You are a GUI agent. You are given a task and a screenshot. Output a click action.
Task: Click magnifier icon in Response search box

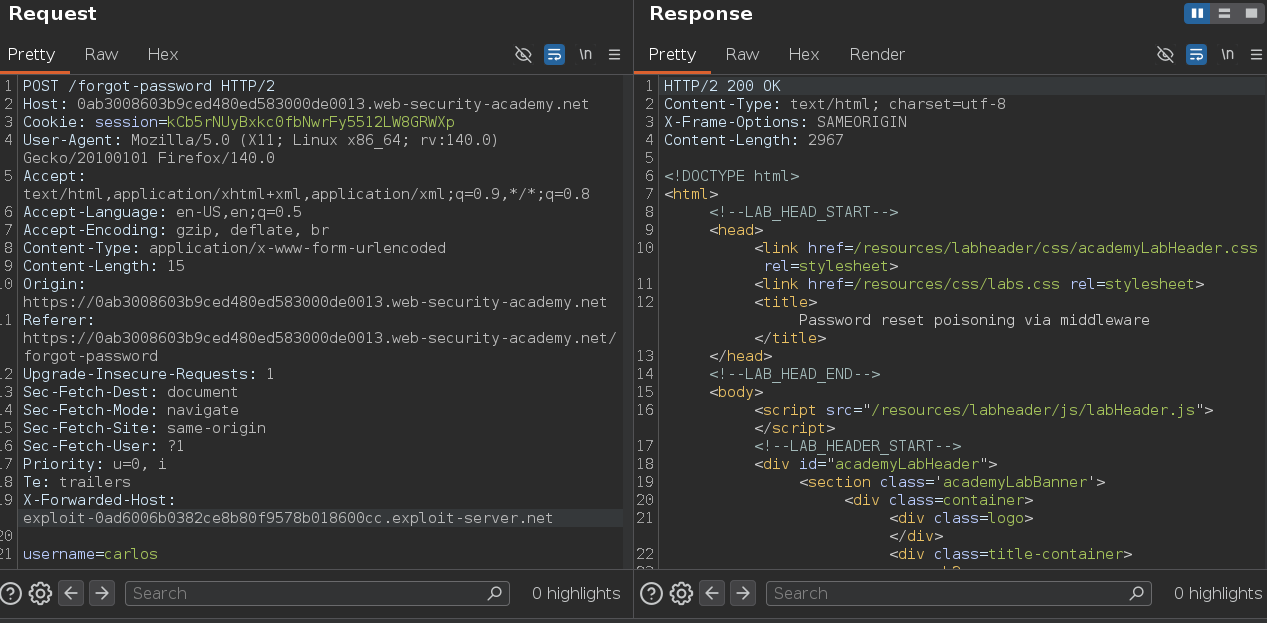click(x=1136, y=593)
